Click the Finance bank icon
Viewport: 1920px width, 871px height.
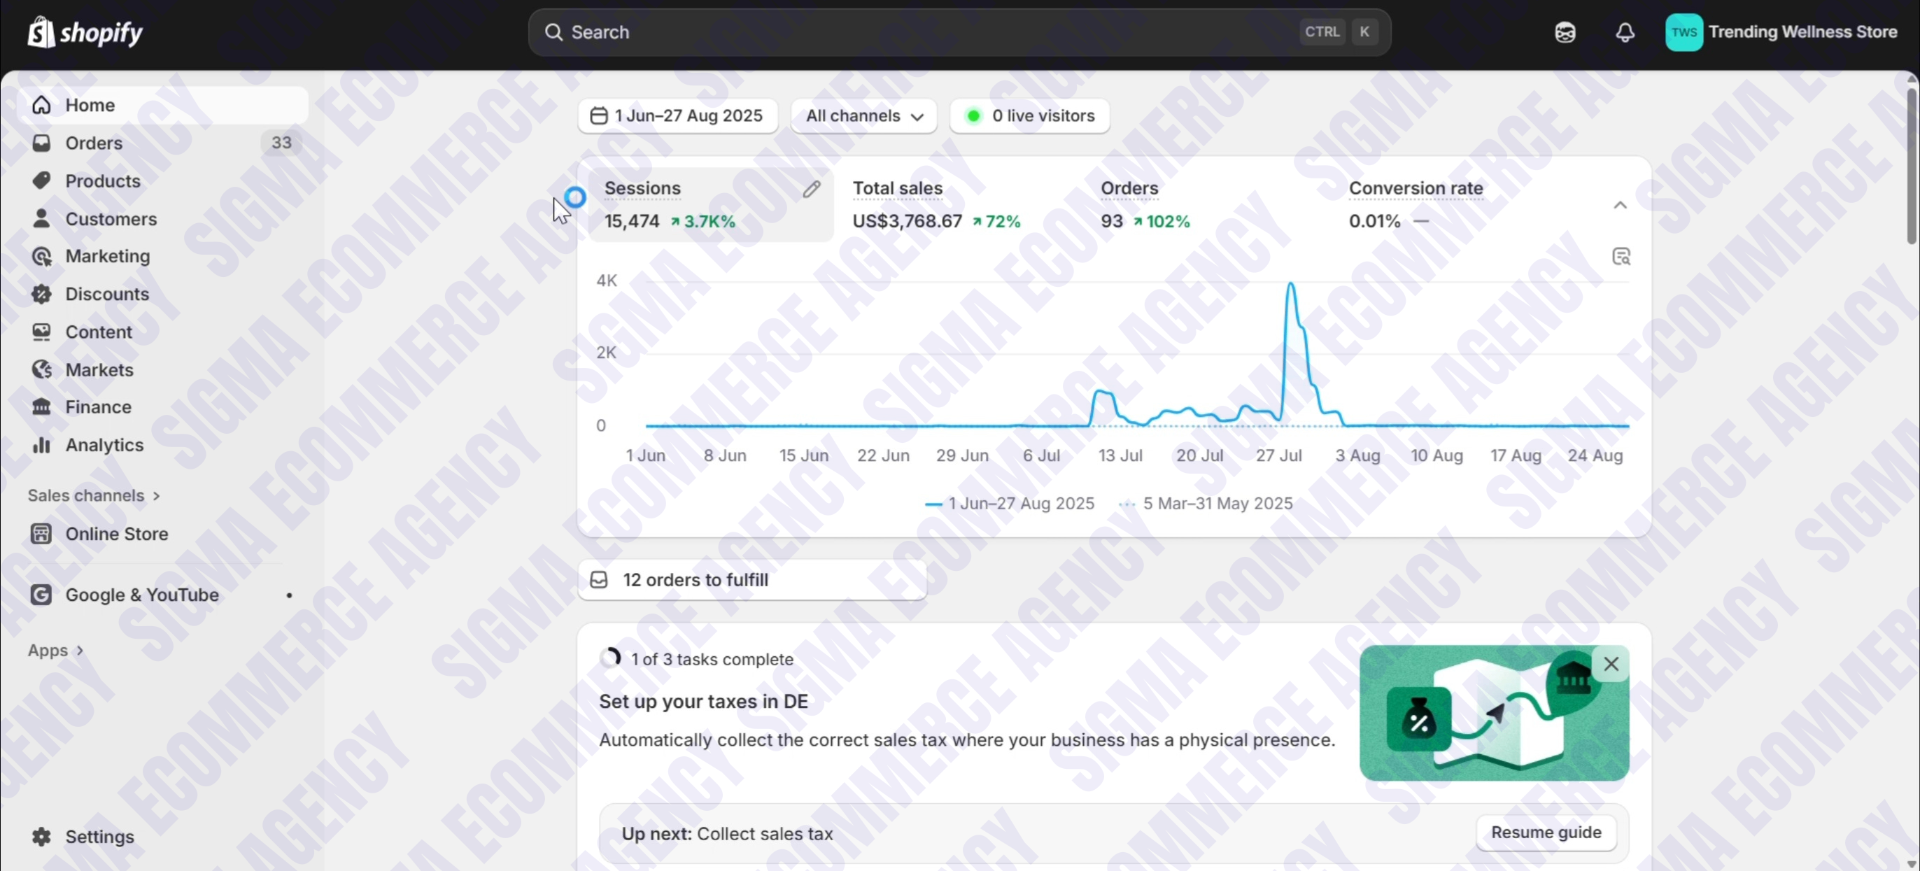coord(41,407)
